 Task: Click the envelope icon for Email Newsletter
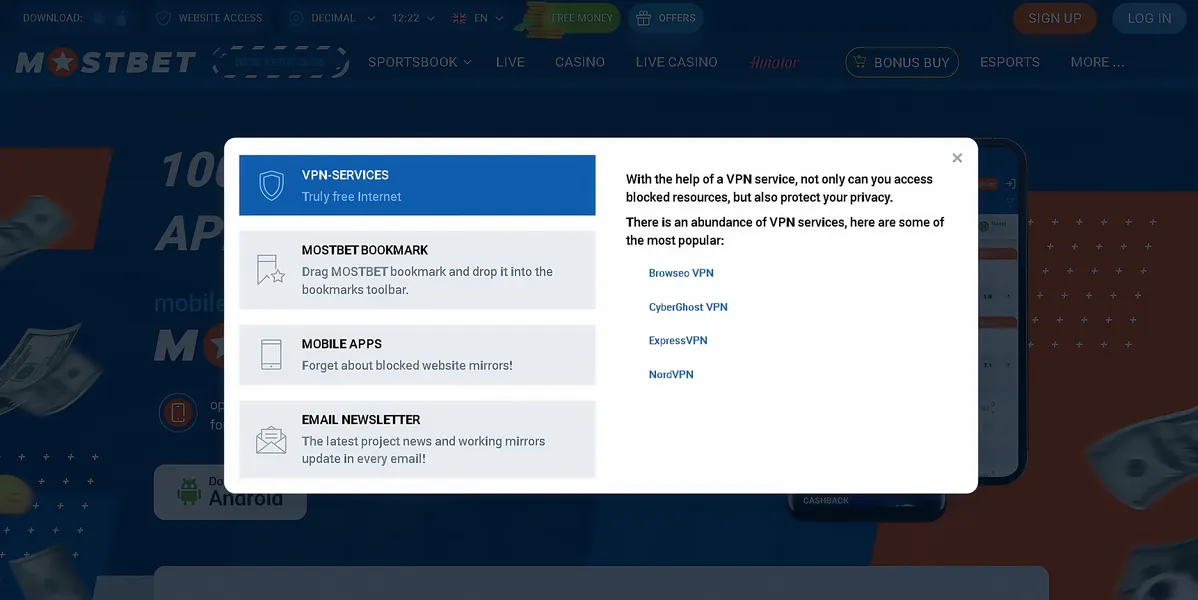pos(271,440)
